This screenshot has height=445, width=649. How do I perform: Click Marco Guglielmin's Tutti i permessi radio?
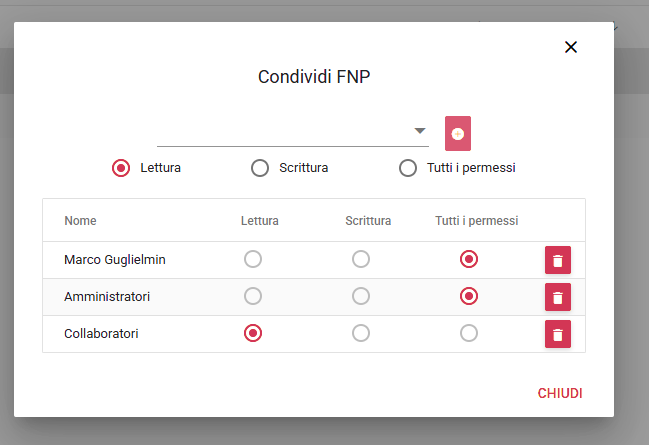coord(468,260)
